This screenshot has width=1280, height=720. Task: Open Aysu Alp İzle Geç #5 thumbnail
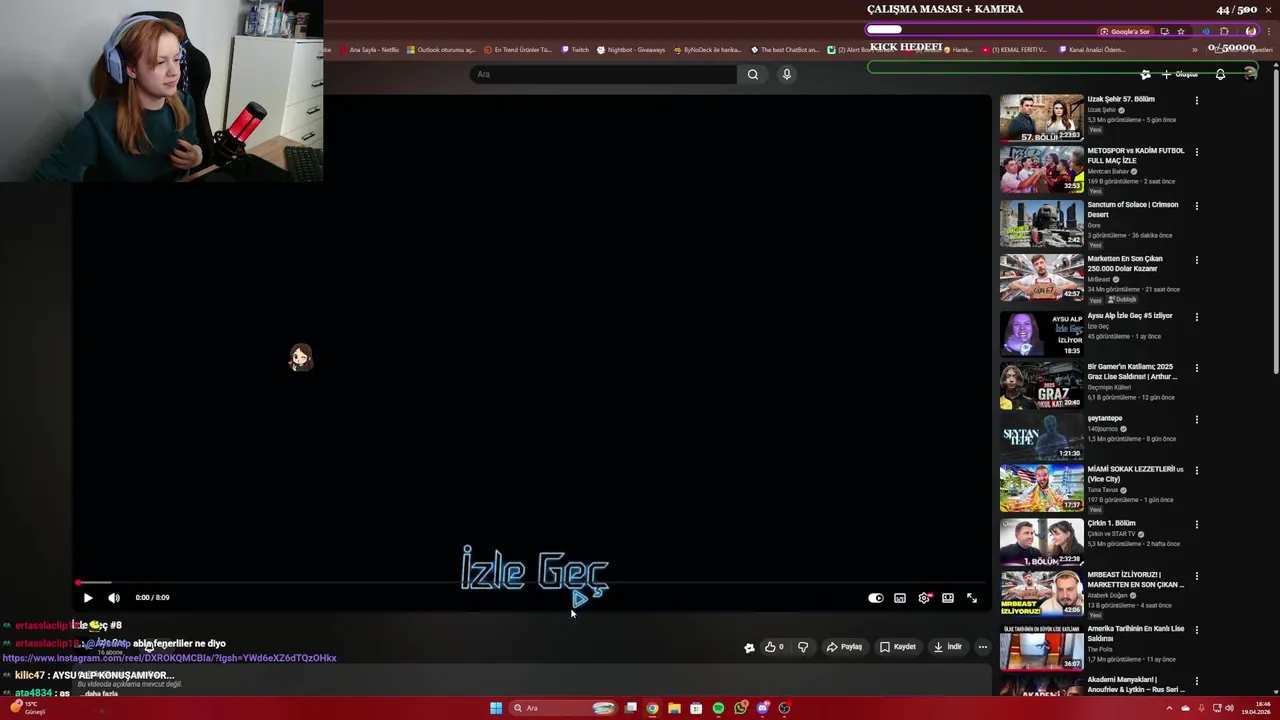1041,333
